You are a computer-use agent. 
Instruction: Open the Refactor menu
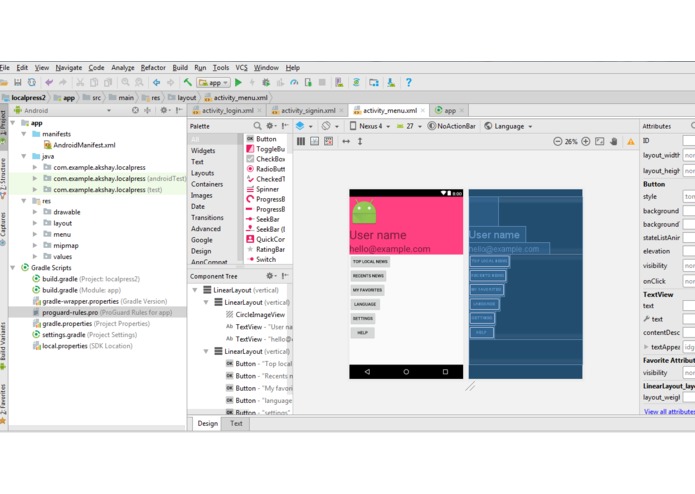[x=153, y=68]
